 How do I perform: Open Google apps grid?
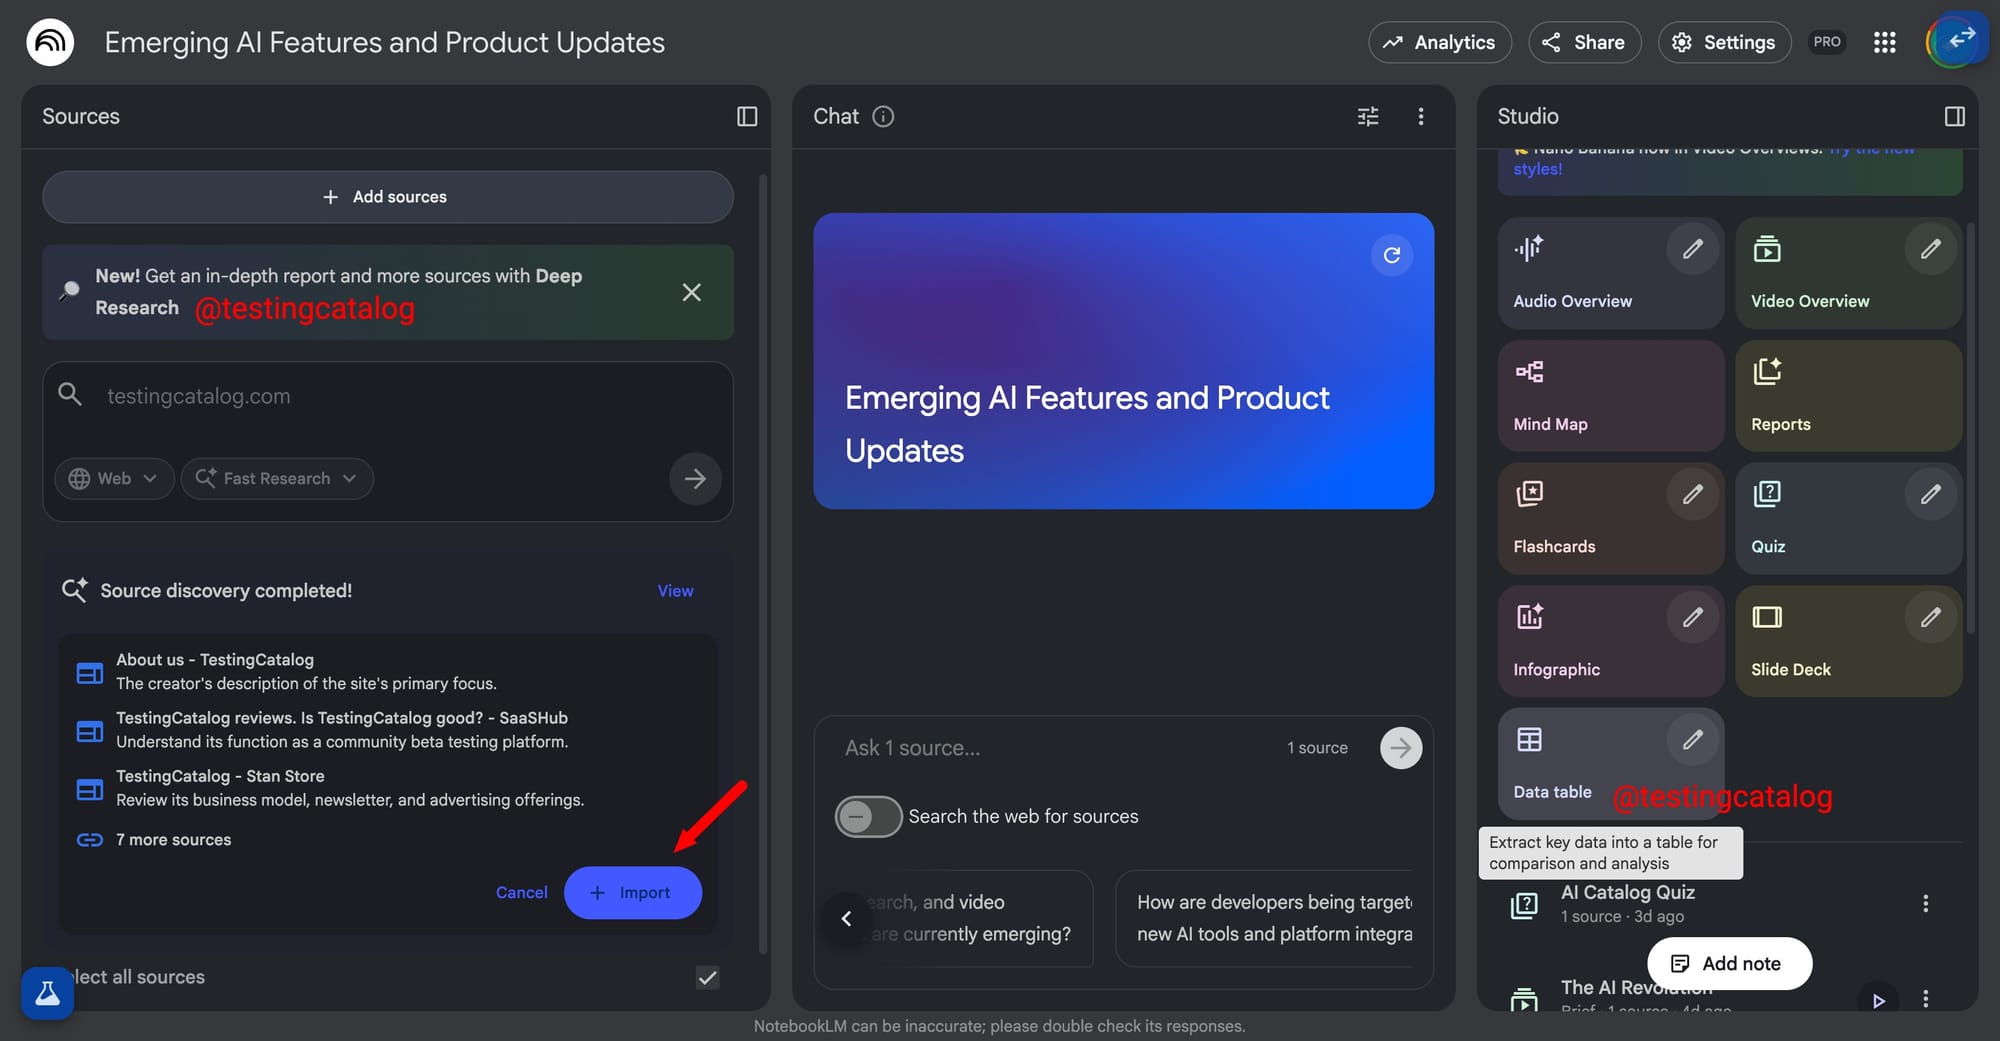1884,42
